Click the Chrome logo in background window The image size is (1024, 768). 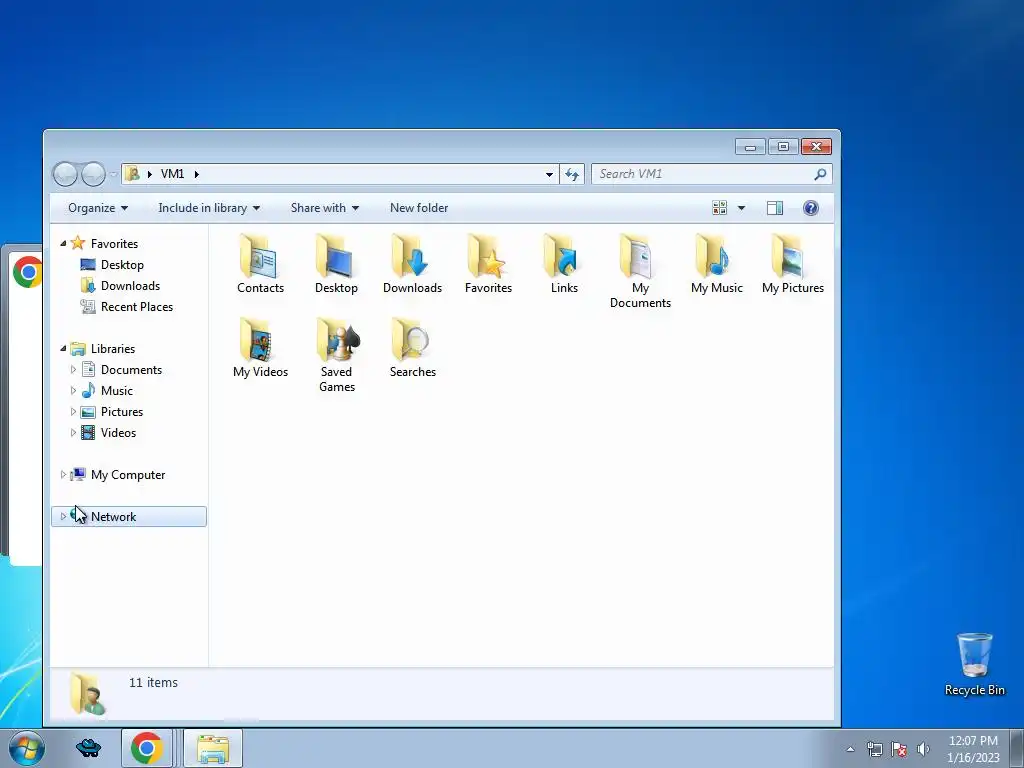point(28,272)
